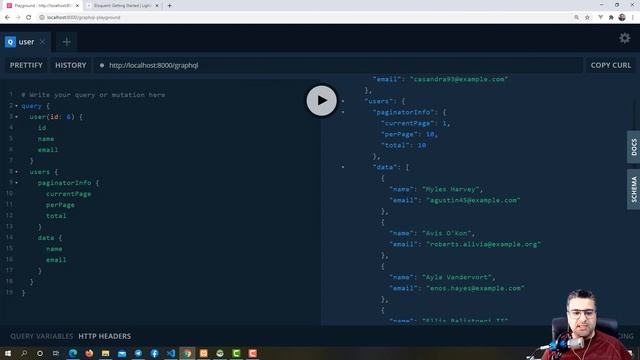Collapse the query block at line 2
The width and height of the screenshot is (640, 360).
click(x=17, y=106)
